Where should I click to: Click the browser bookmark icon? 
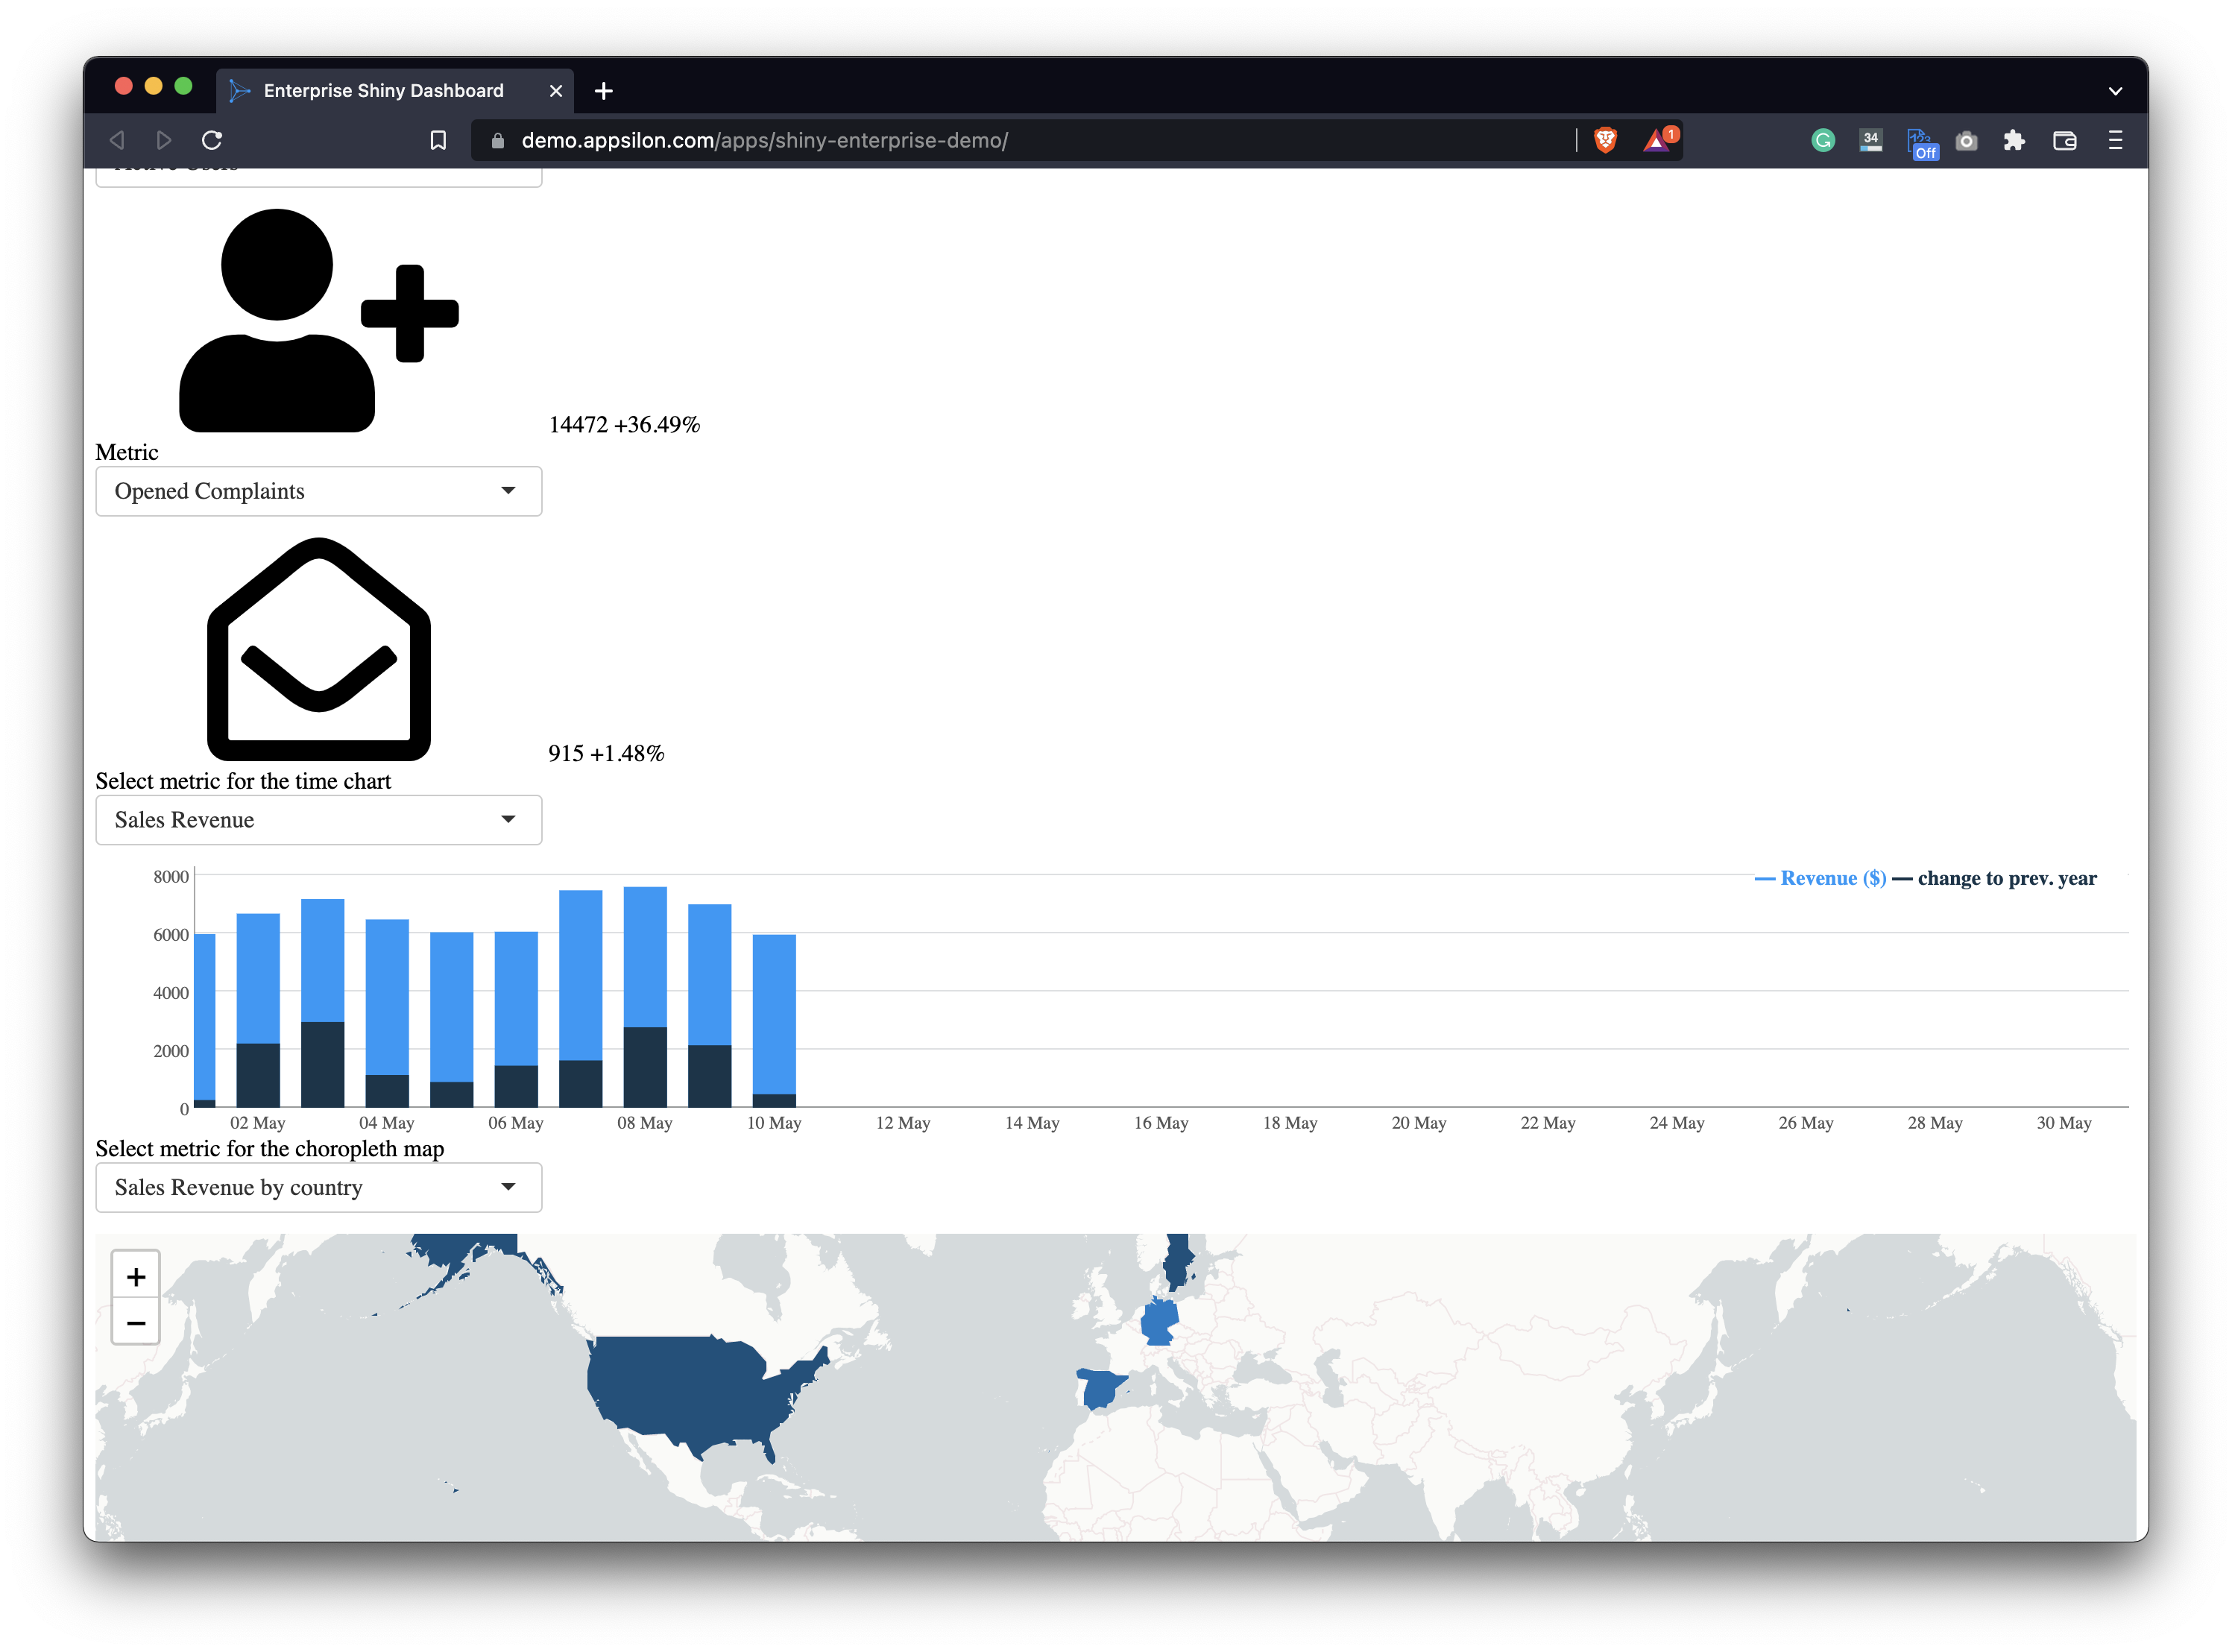coord(439,142)
